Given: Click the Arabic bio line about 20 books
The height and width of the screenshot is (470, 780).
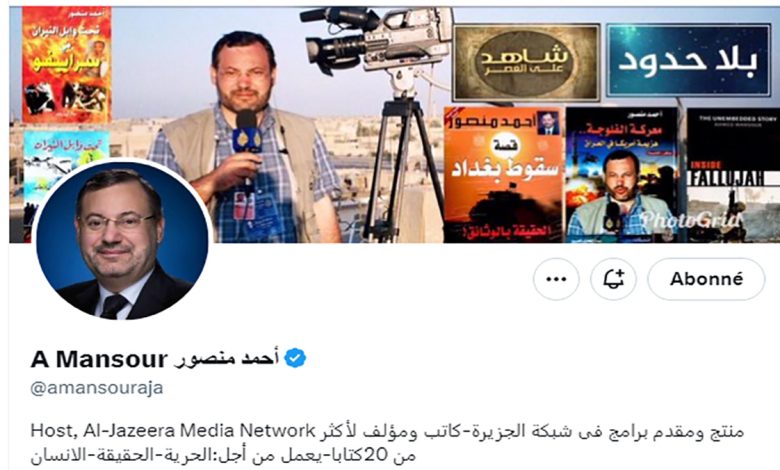Looking at the screenshot, I should tap(223, 455).
